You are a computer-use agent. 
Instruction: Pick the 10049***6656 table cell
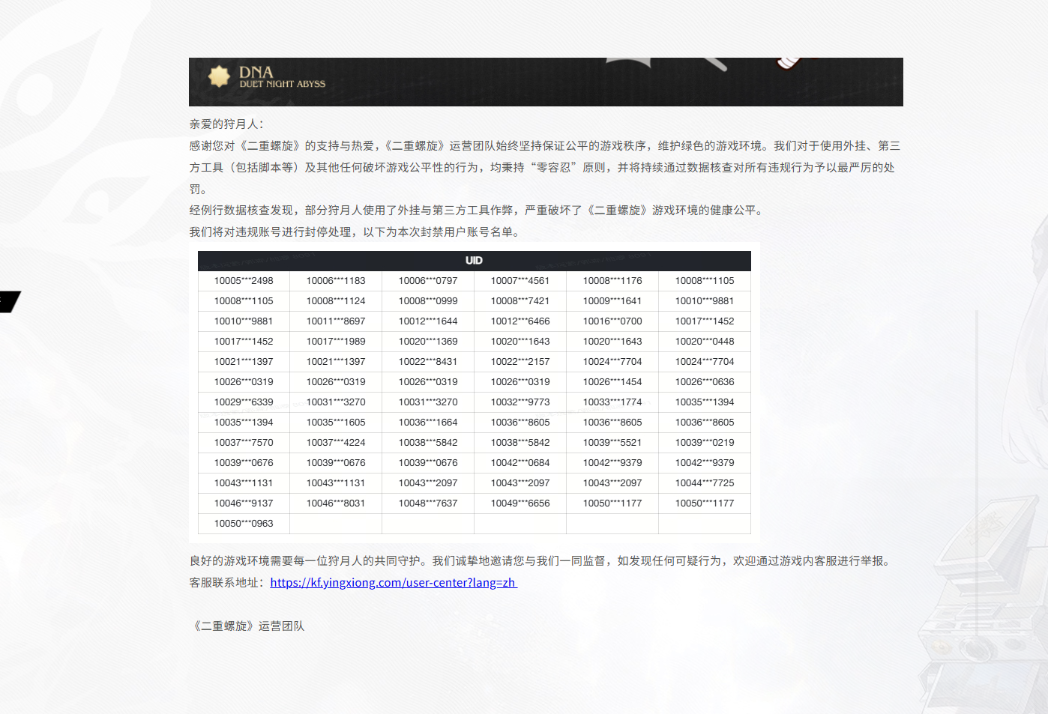[520, 503]
